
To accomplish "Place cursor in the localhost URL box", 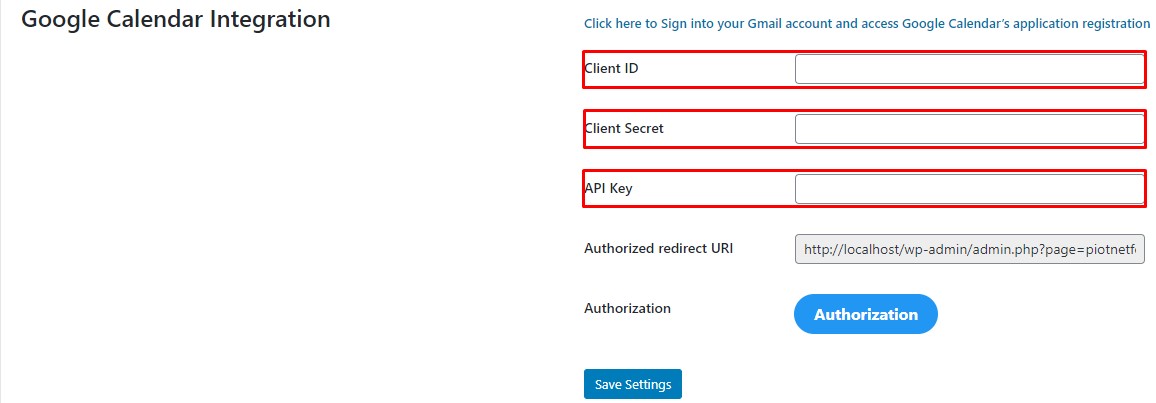I will pyautogui.click(x=969, y=249).
